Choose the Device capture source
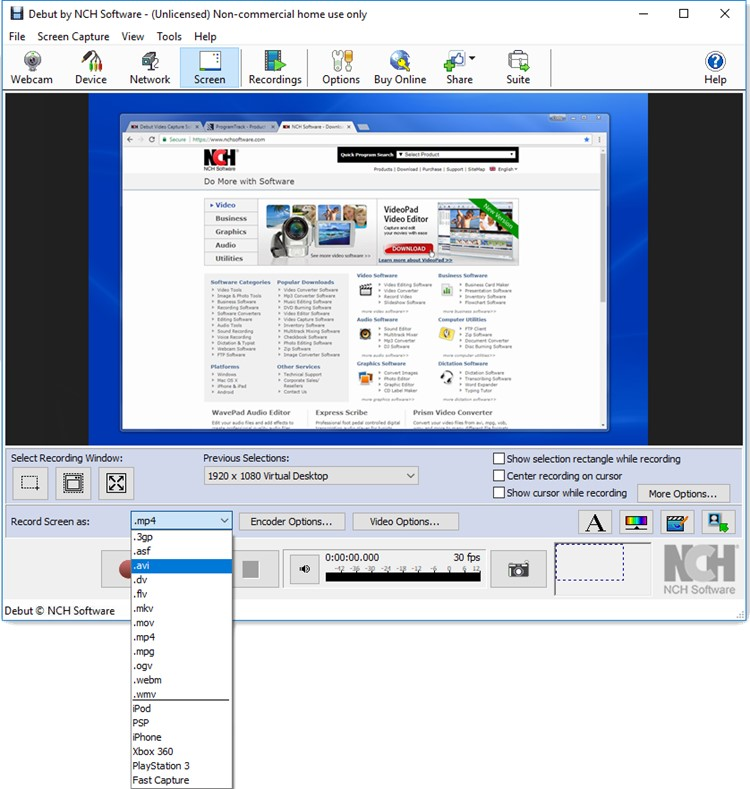The image size is (750, 789). tap(91, 68)
